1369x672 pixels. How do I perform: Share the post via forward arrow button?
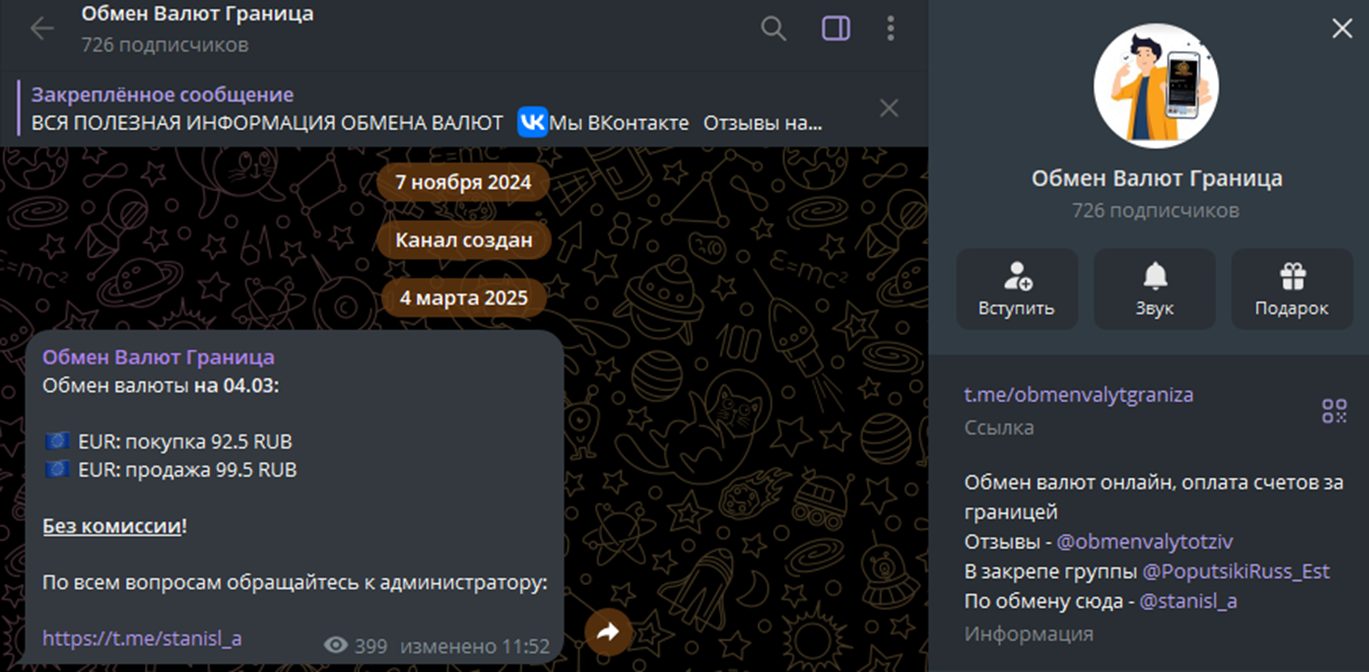click(608, 631)
